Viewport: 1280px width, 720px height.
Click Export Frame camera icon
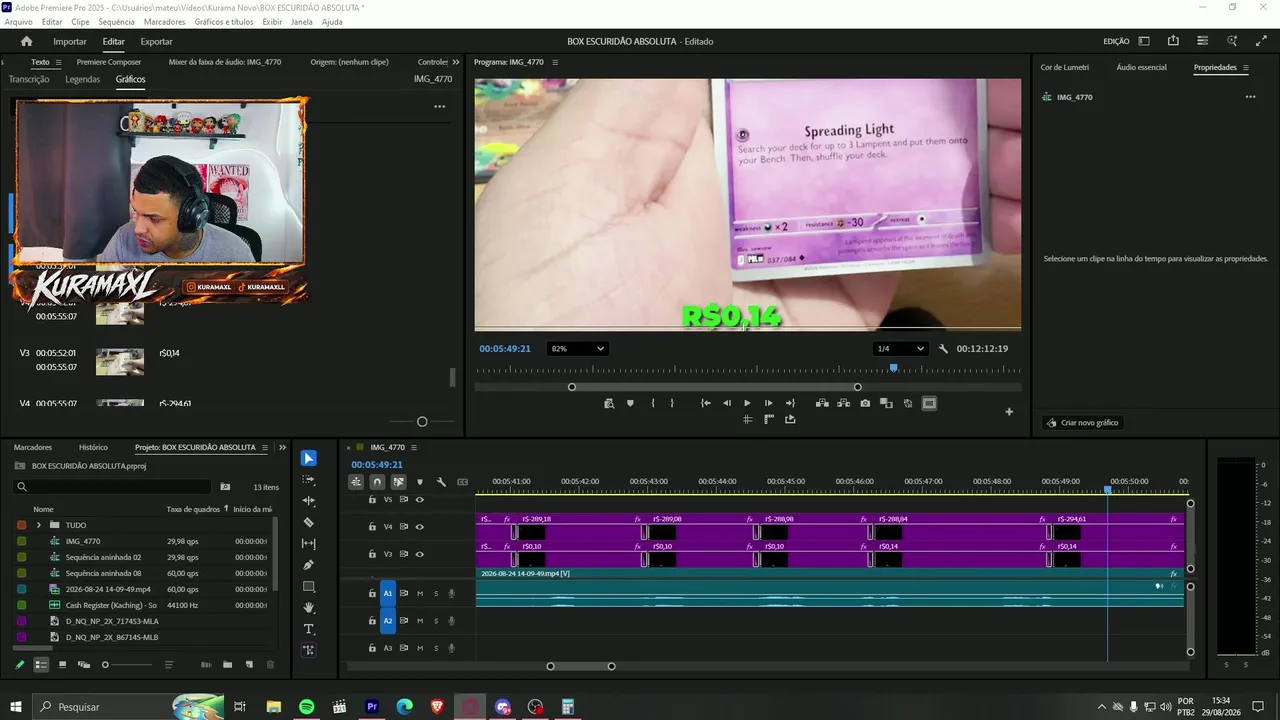click(x=865, y=403)
